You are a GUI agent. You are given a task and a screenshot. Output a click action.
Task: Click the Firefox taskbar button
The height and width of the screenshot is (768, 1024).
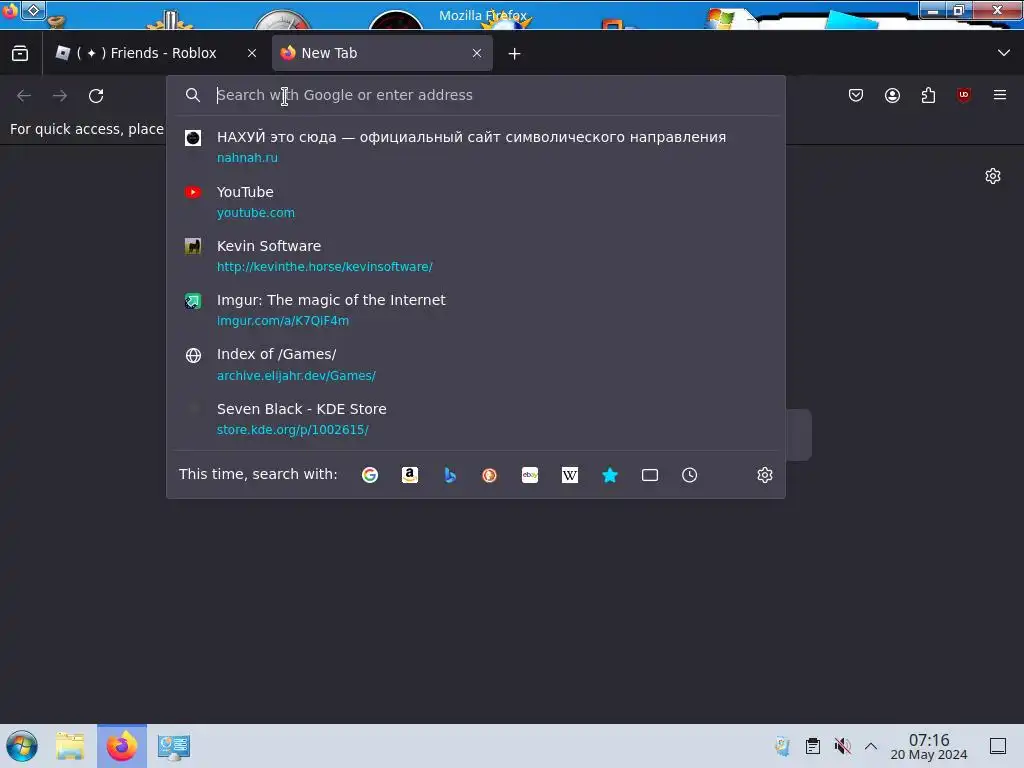[122, 746]
